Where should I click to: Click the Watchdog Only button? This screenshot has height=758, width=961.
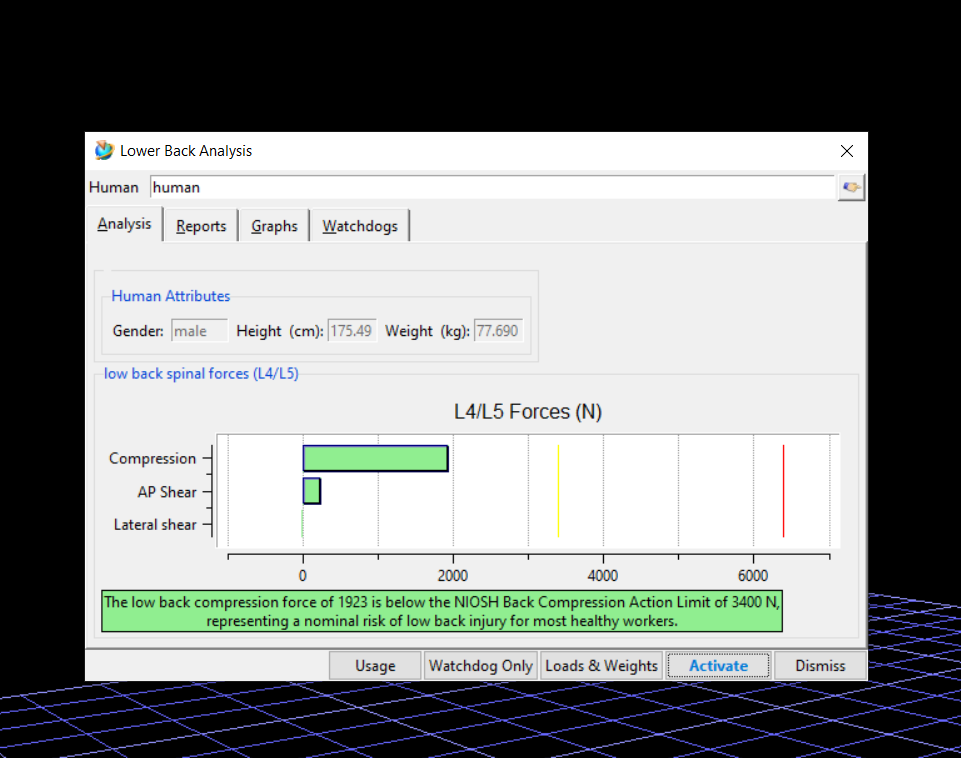pos(480,665)
